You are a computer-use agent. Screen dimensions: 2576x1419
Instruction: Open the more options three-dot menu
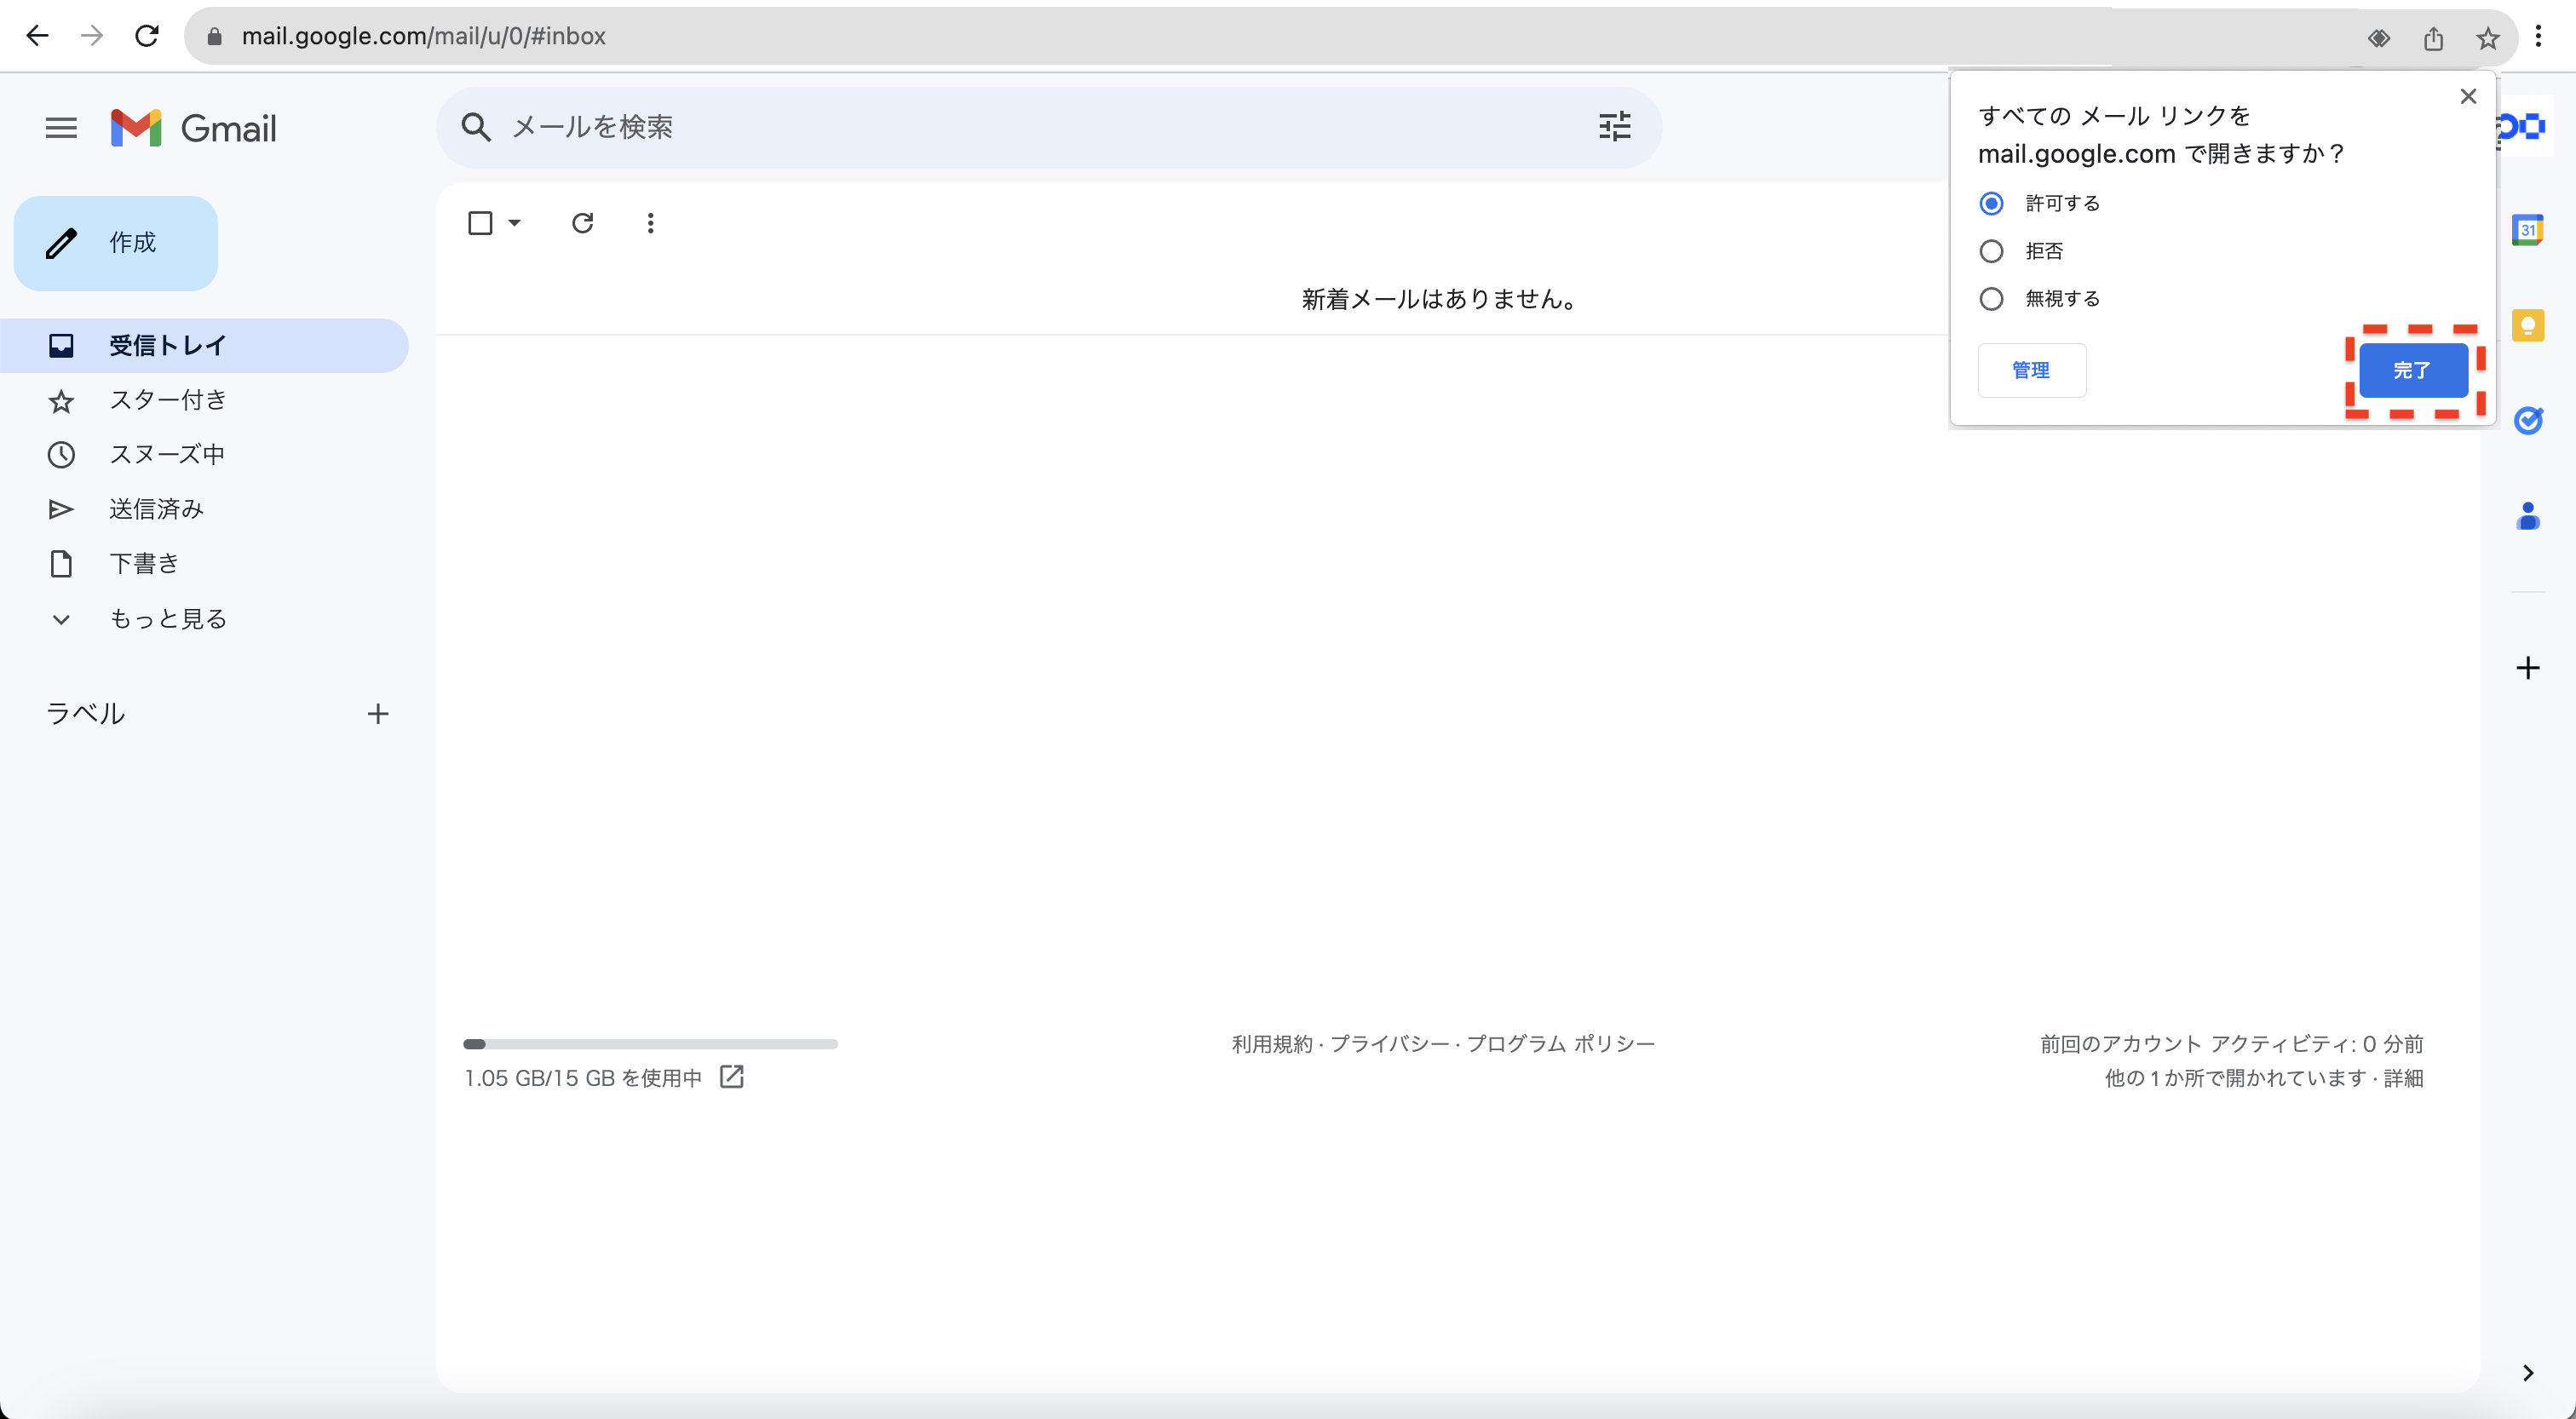pyautogui.click(x=650, y=223)
